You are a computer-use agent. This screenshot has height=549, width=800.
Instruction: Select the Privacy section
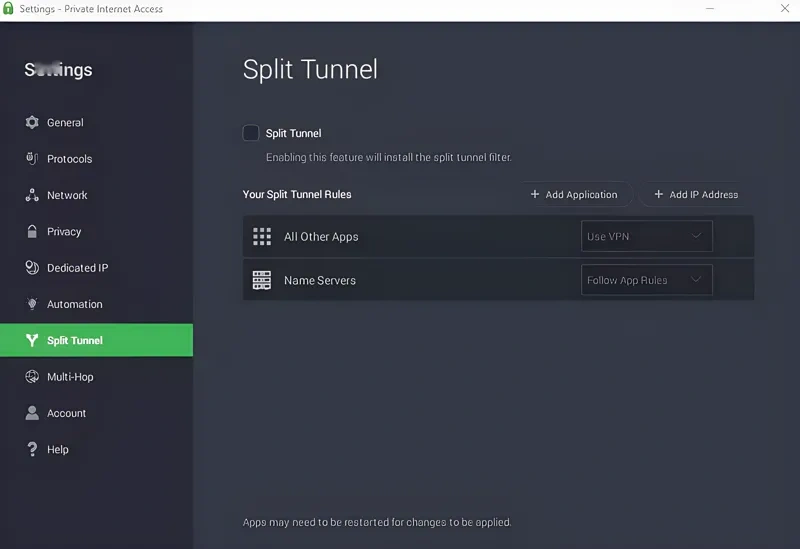[64, 232]
